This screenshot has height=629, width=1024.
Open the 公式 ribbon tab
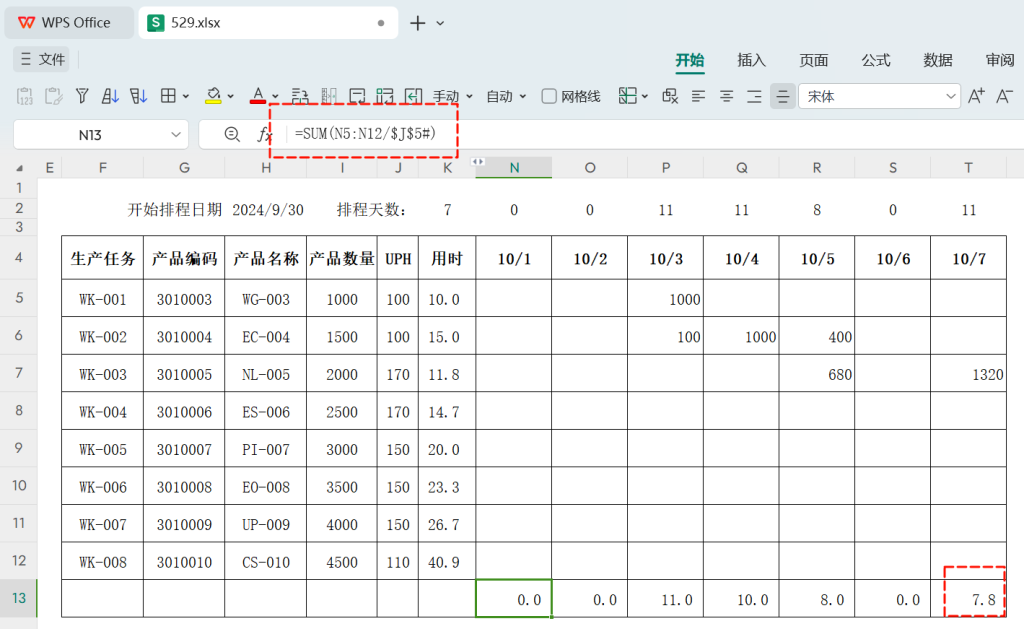[876, 60]
